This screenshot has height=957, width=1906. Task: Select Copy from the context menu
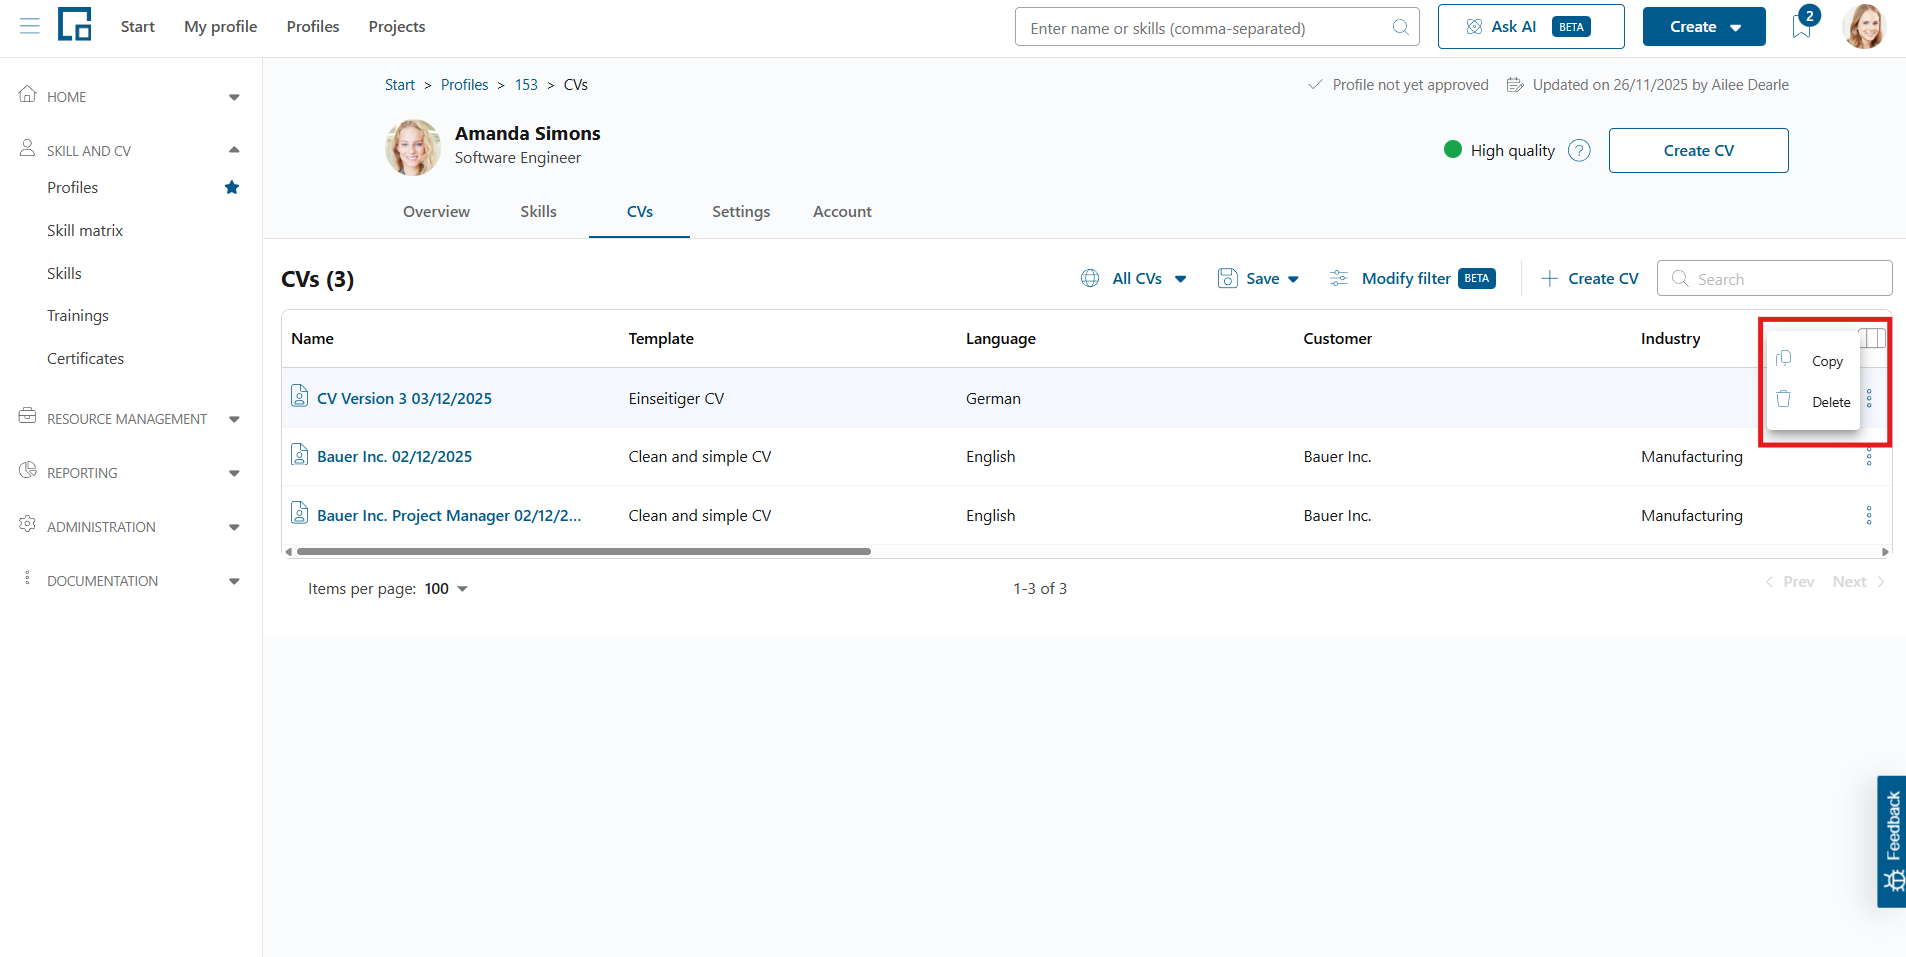coord(1813,361)
